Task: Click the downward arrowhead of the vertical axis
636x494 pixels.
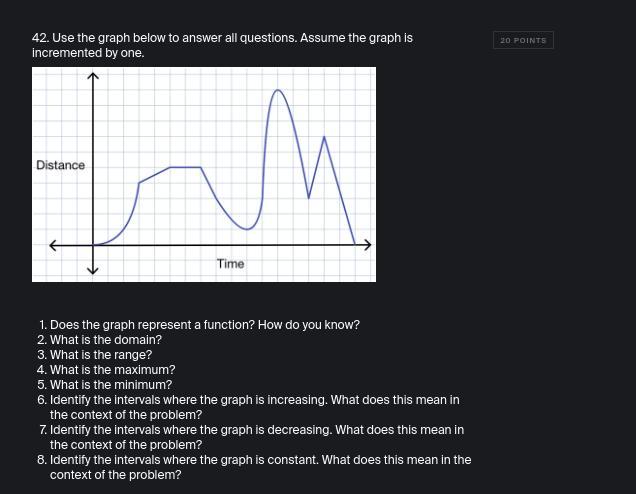Action: 93,270
